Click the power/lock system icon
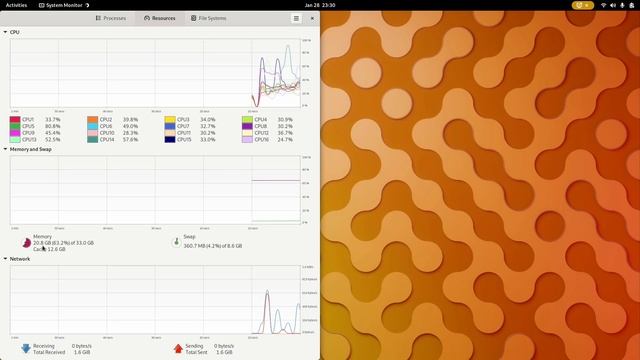The height and width of the screenshot is (360, 640). click(631, 5)
